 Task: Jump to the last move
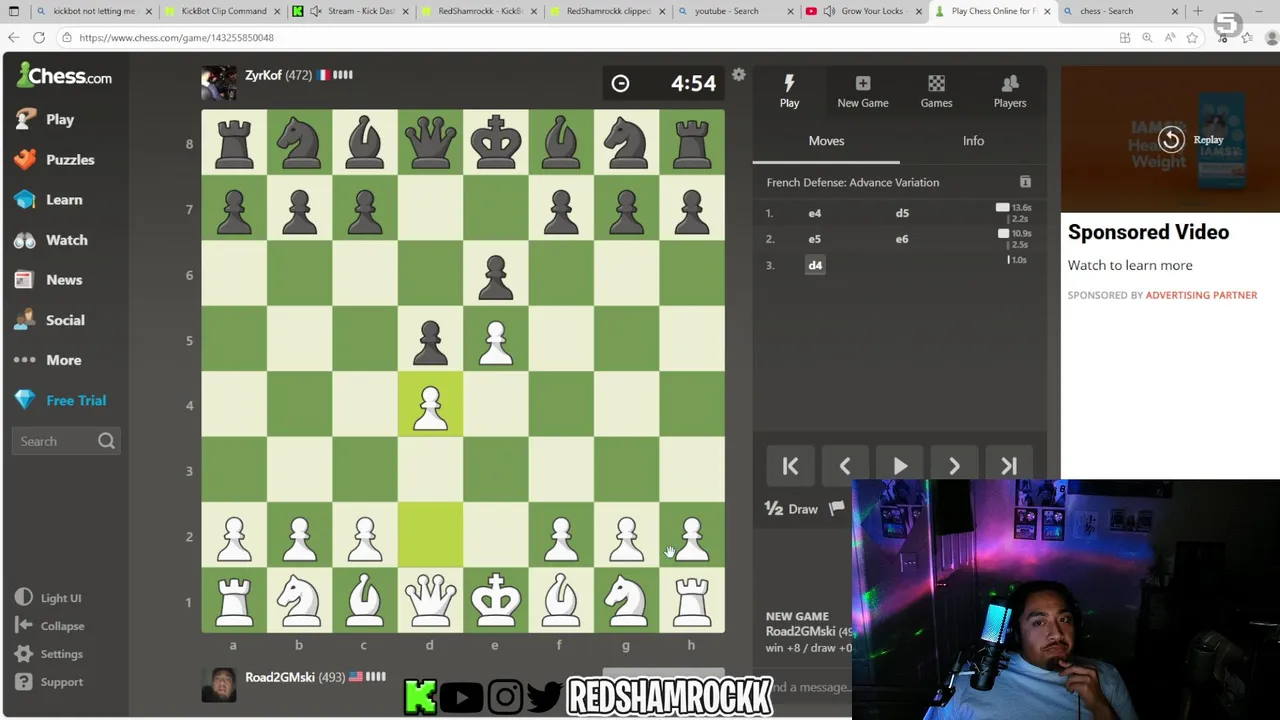pos(1008,466)
